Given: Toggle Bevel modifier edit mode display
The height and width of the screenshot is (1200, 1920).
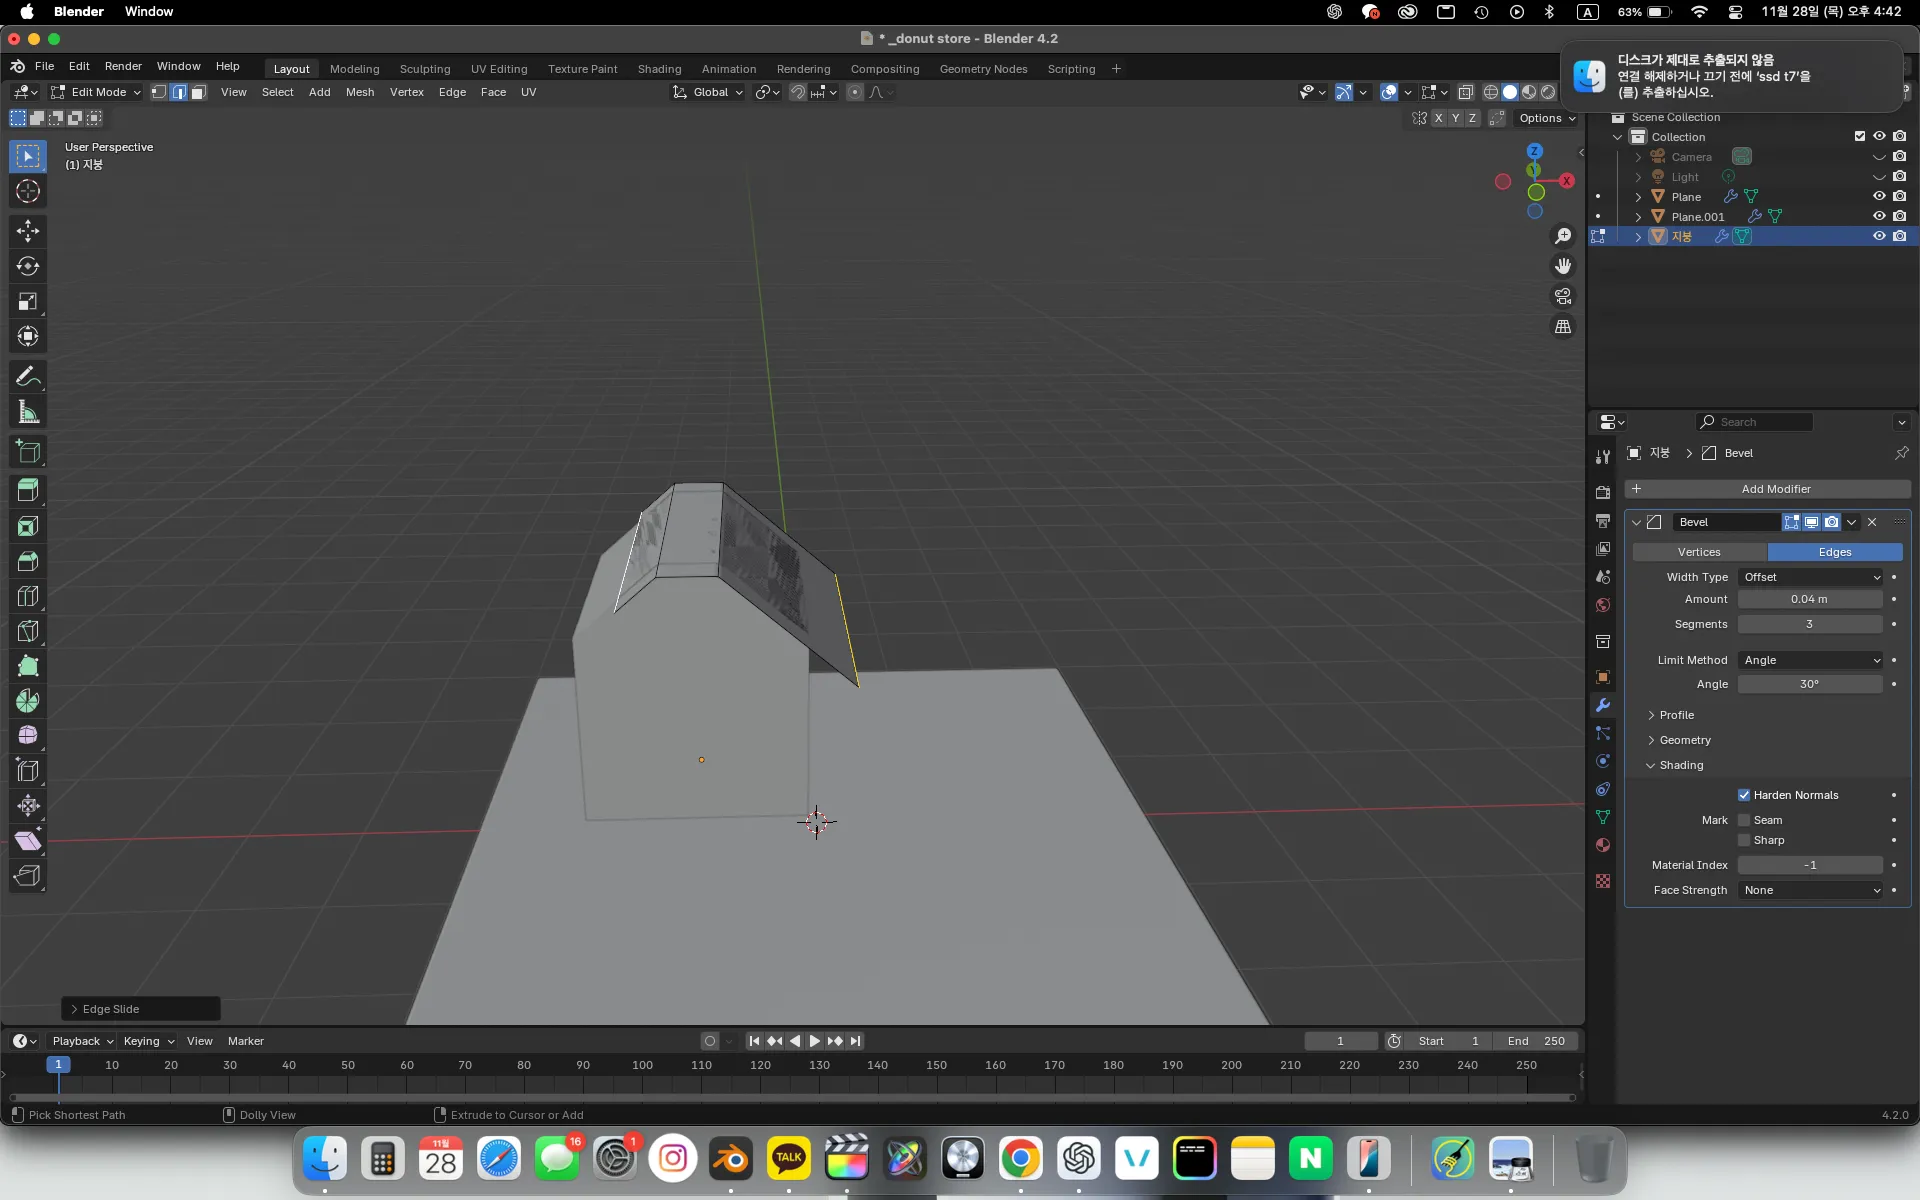Looking at the screenshot, I should coord(1791,522).
